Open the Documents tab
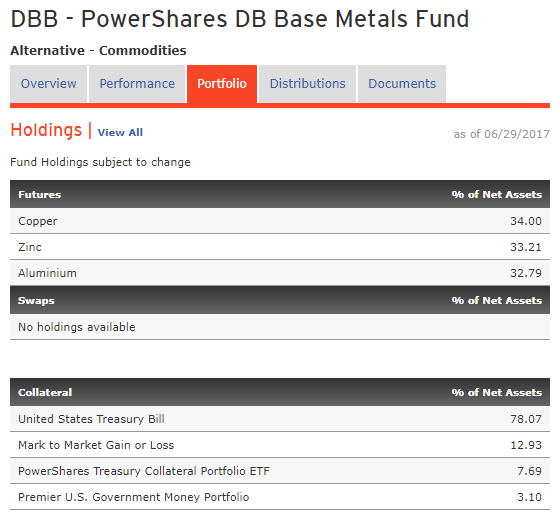The image size is (559, 527). coord(402,84)
